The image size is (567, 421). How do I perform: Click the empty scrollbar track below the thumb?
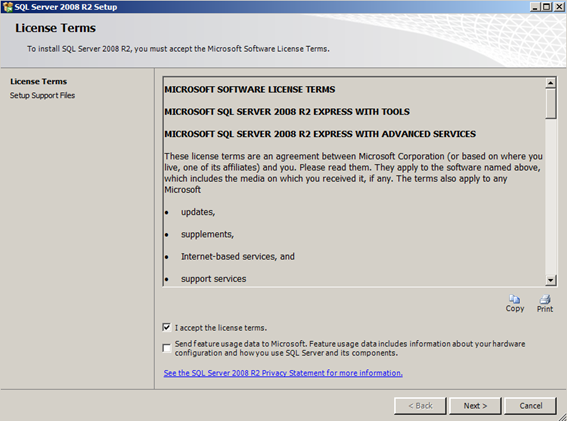pos(550,197)
